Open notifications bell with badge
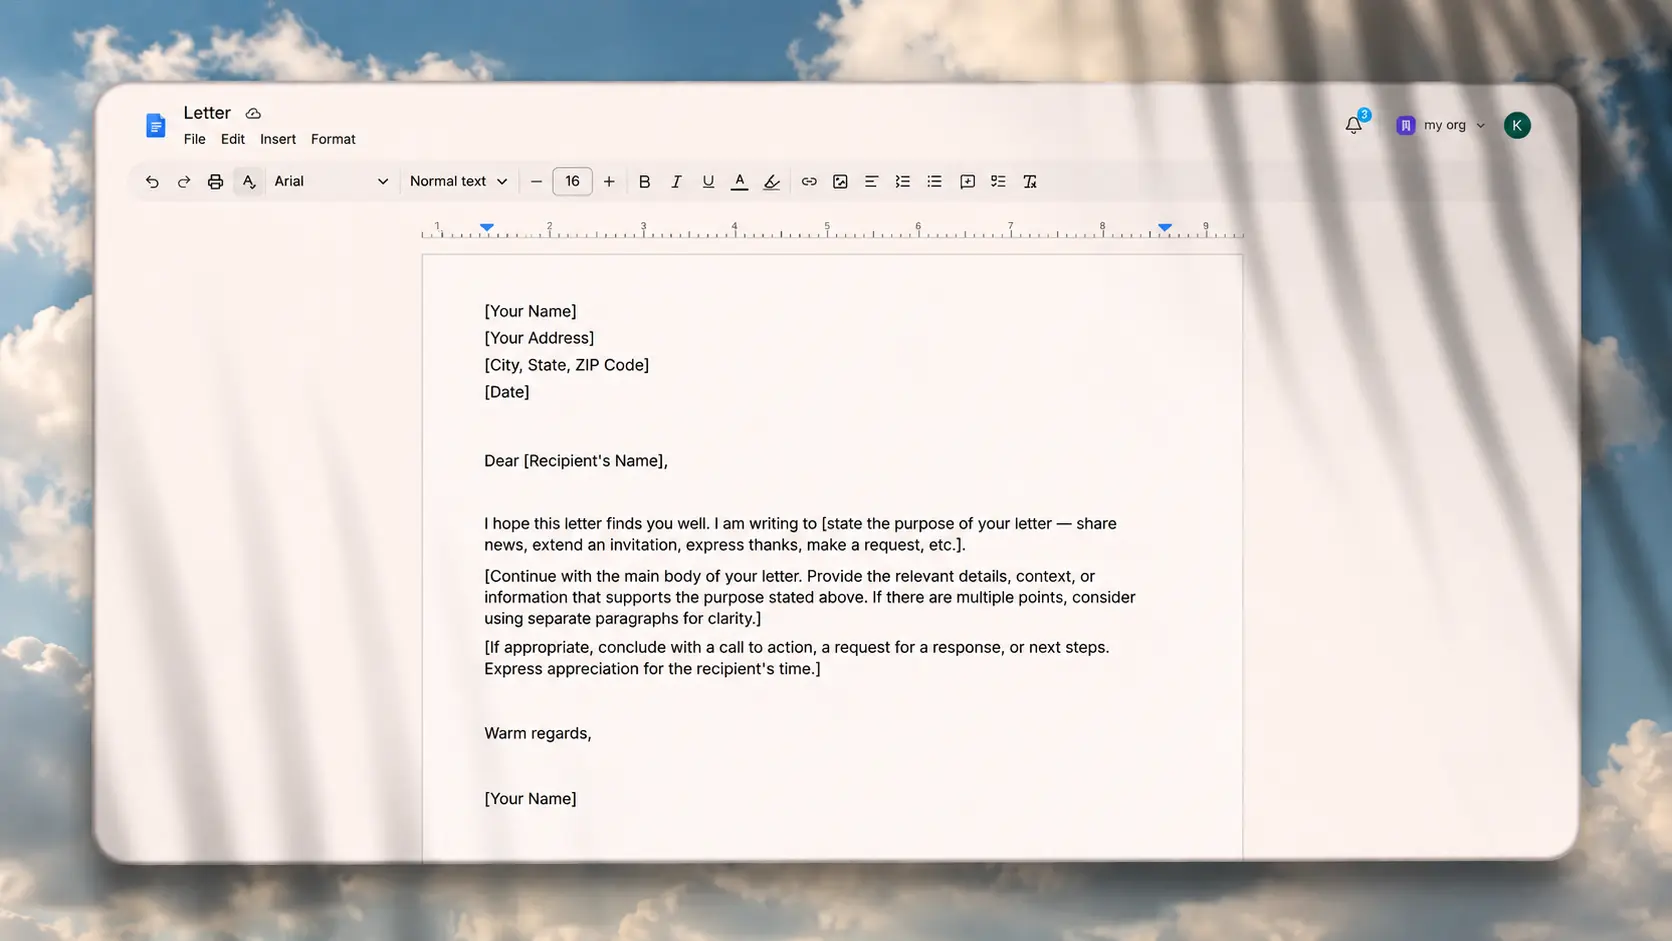The height and width of the screenshot is (941, 1672). pyautogui.click(x=1355, y=124)
